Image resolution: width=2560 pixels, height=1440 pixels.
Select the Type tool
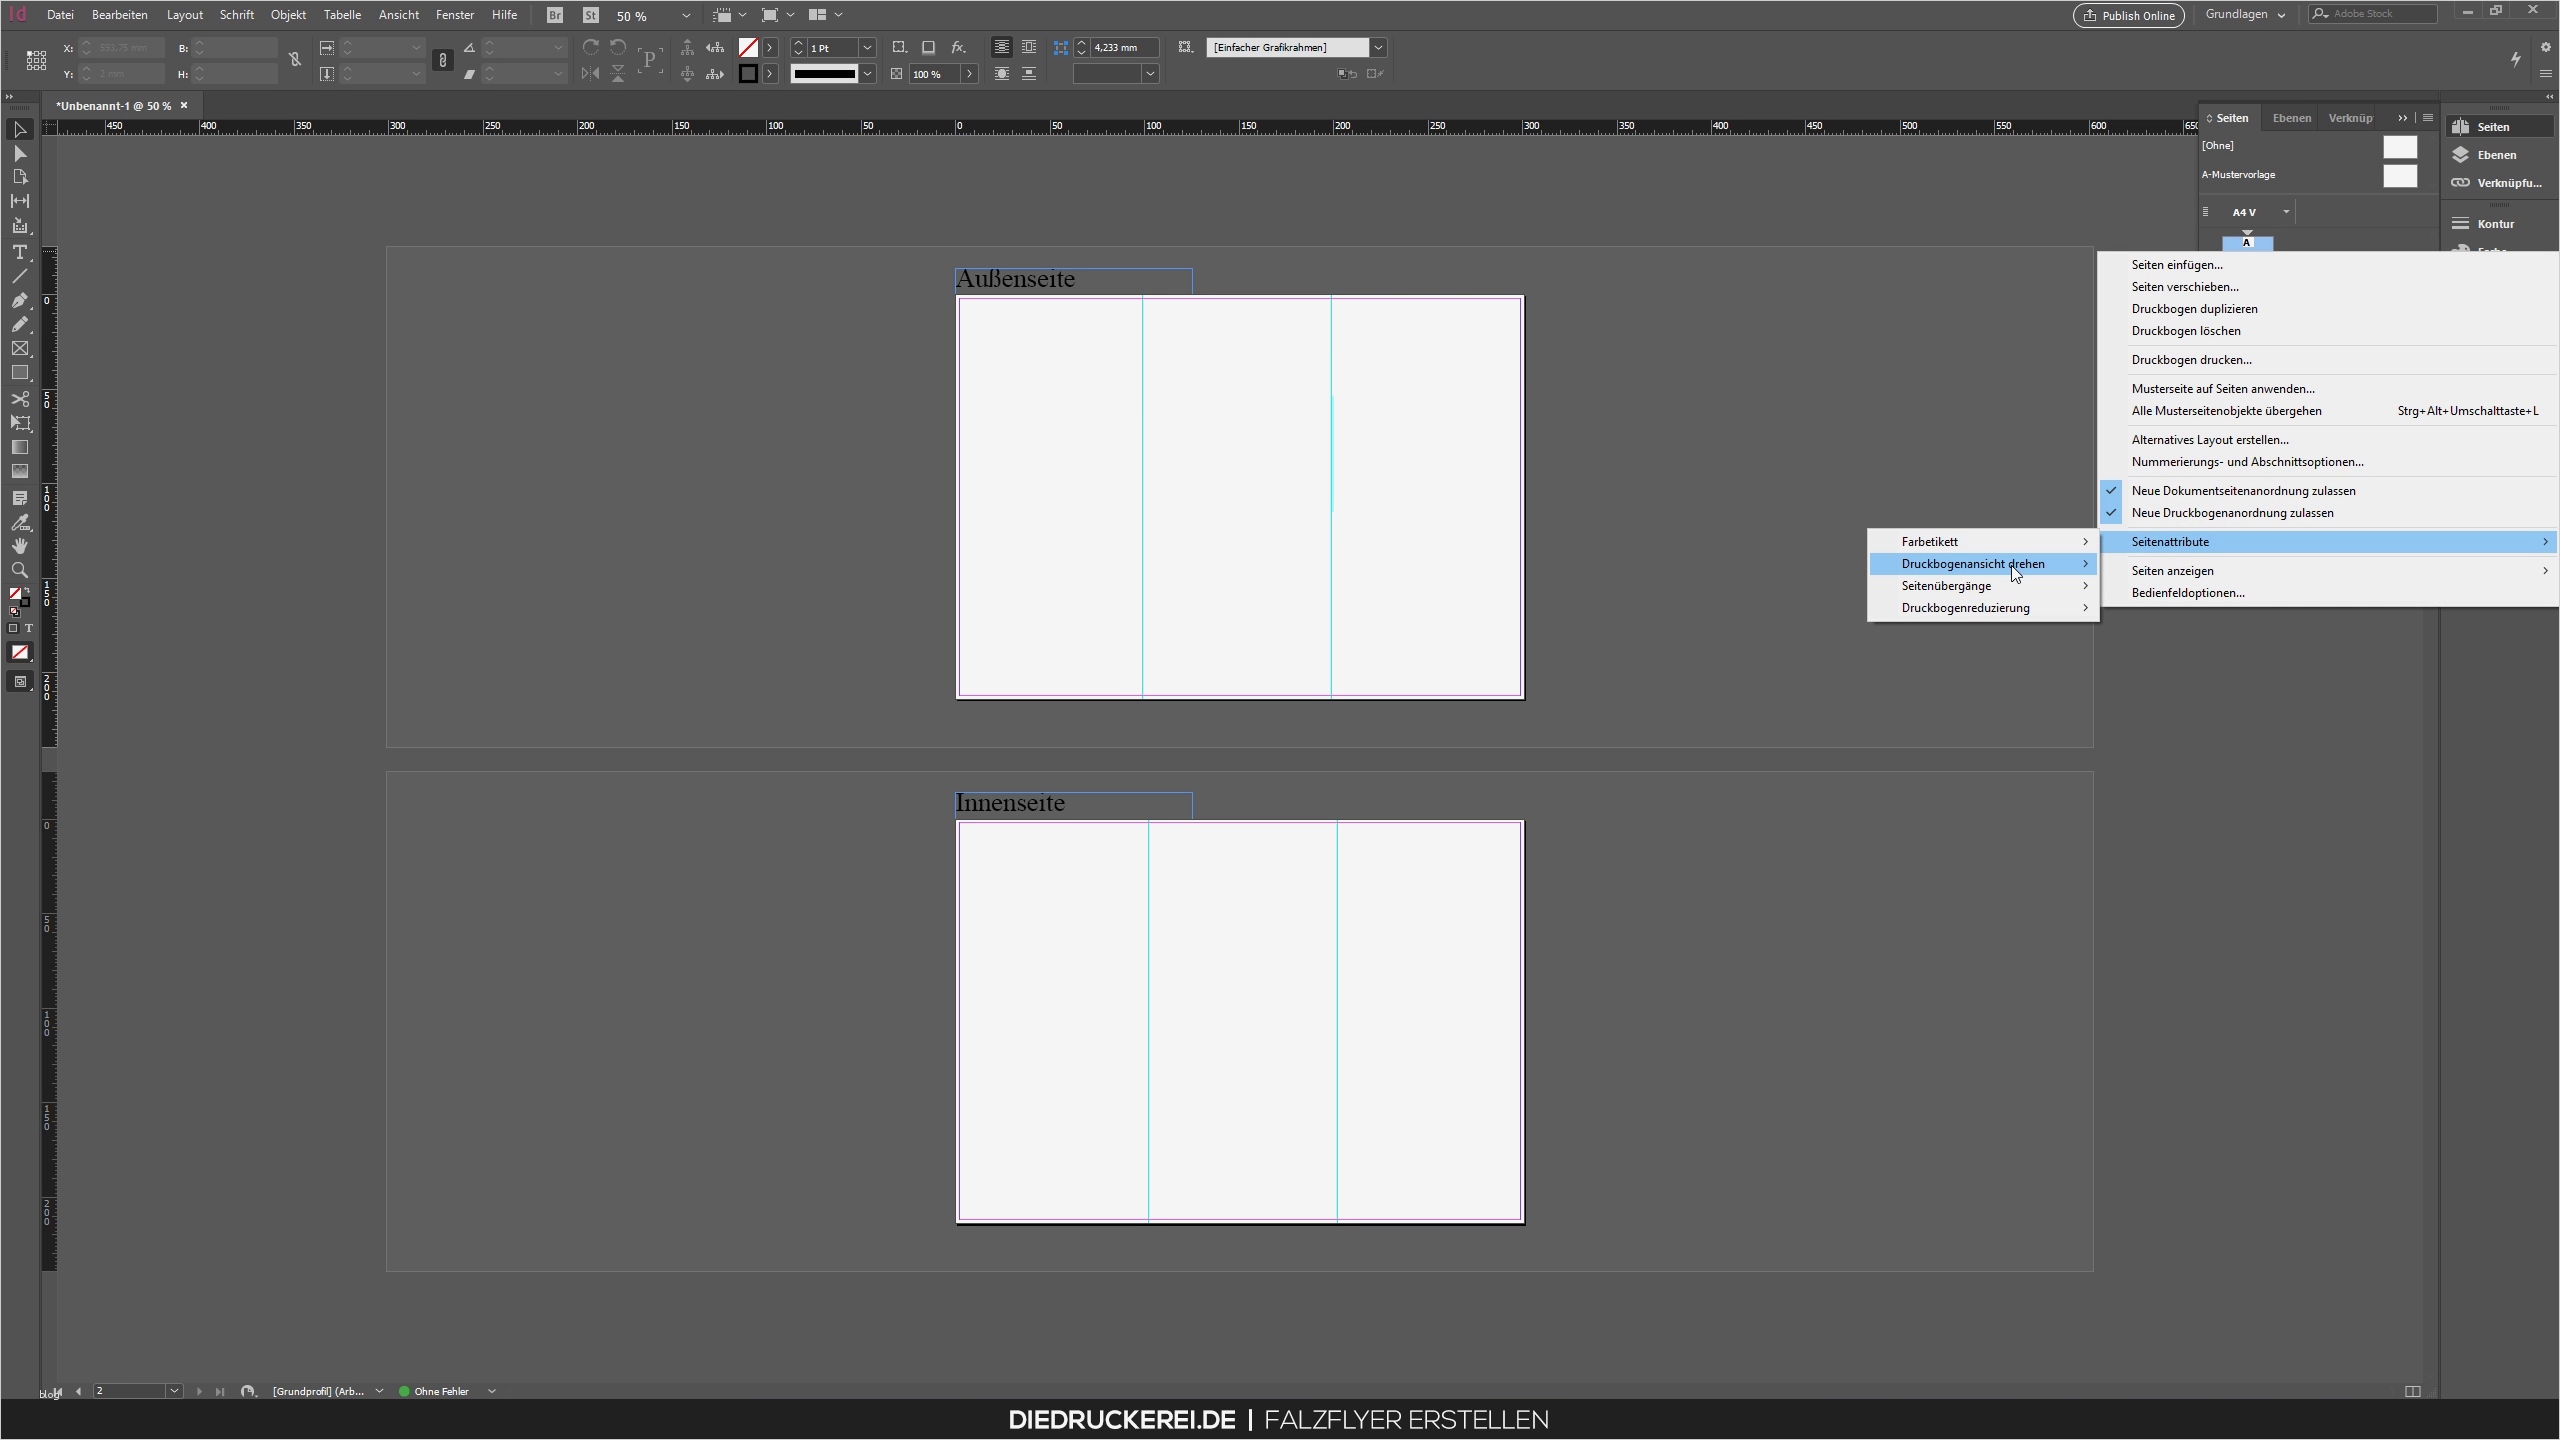tap(20, 252)
